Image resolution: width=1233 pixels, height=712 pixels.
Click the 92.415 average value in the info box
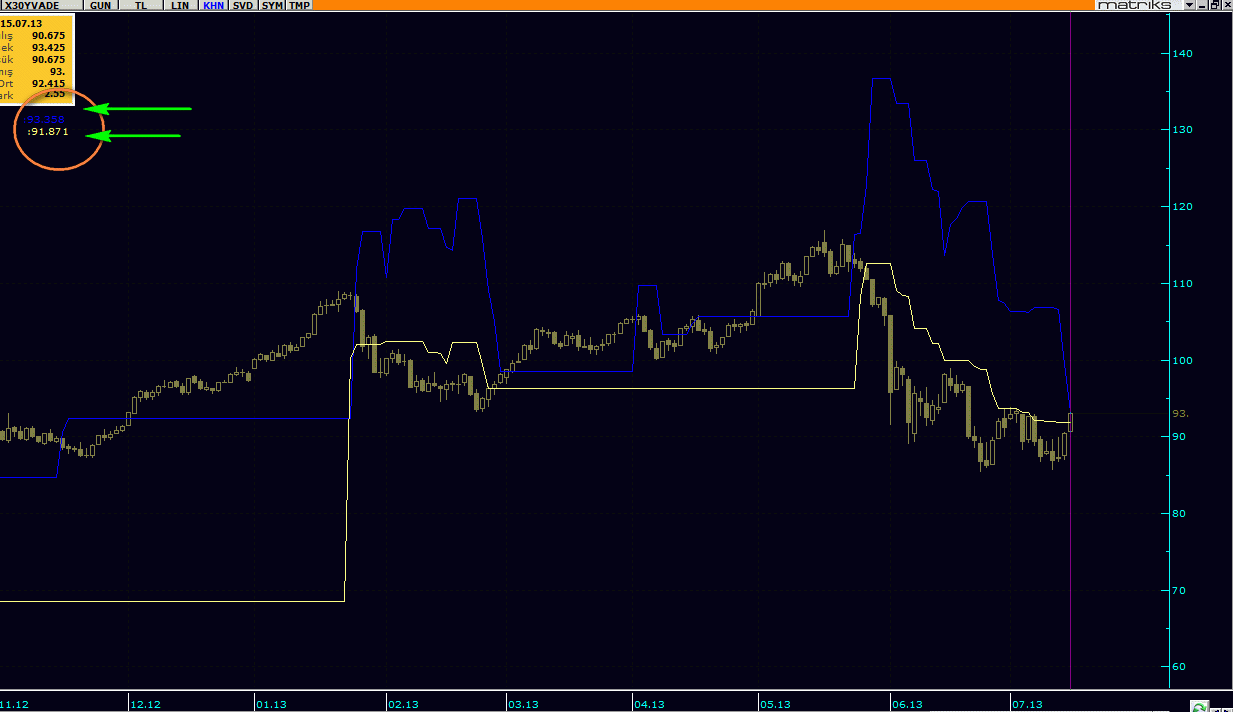coord(49,84)
